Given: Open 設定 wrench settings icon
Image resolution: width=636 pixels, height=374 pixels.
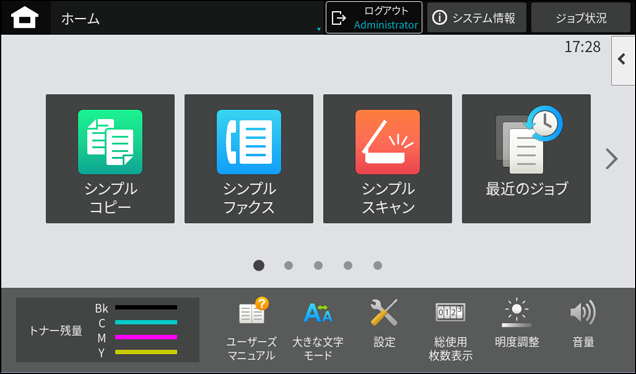Looking at the screenshot, I should coord(384,323).
